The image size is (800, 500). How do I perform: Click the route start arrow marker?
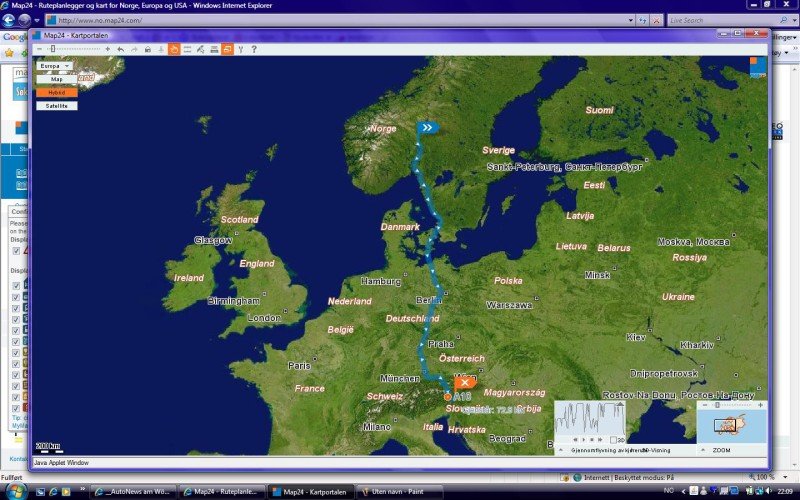click(427, 127)
